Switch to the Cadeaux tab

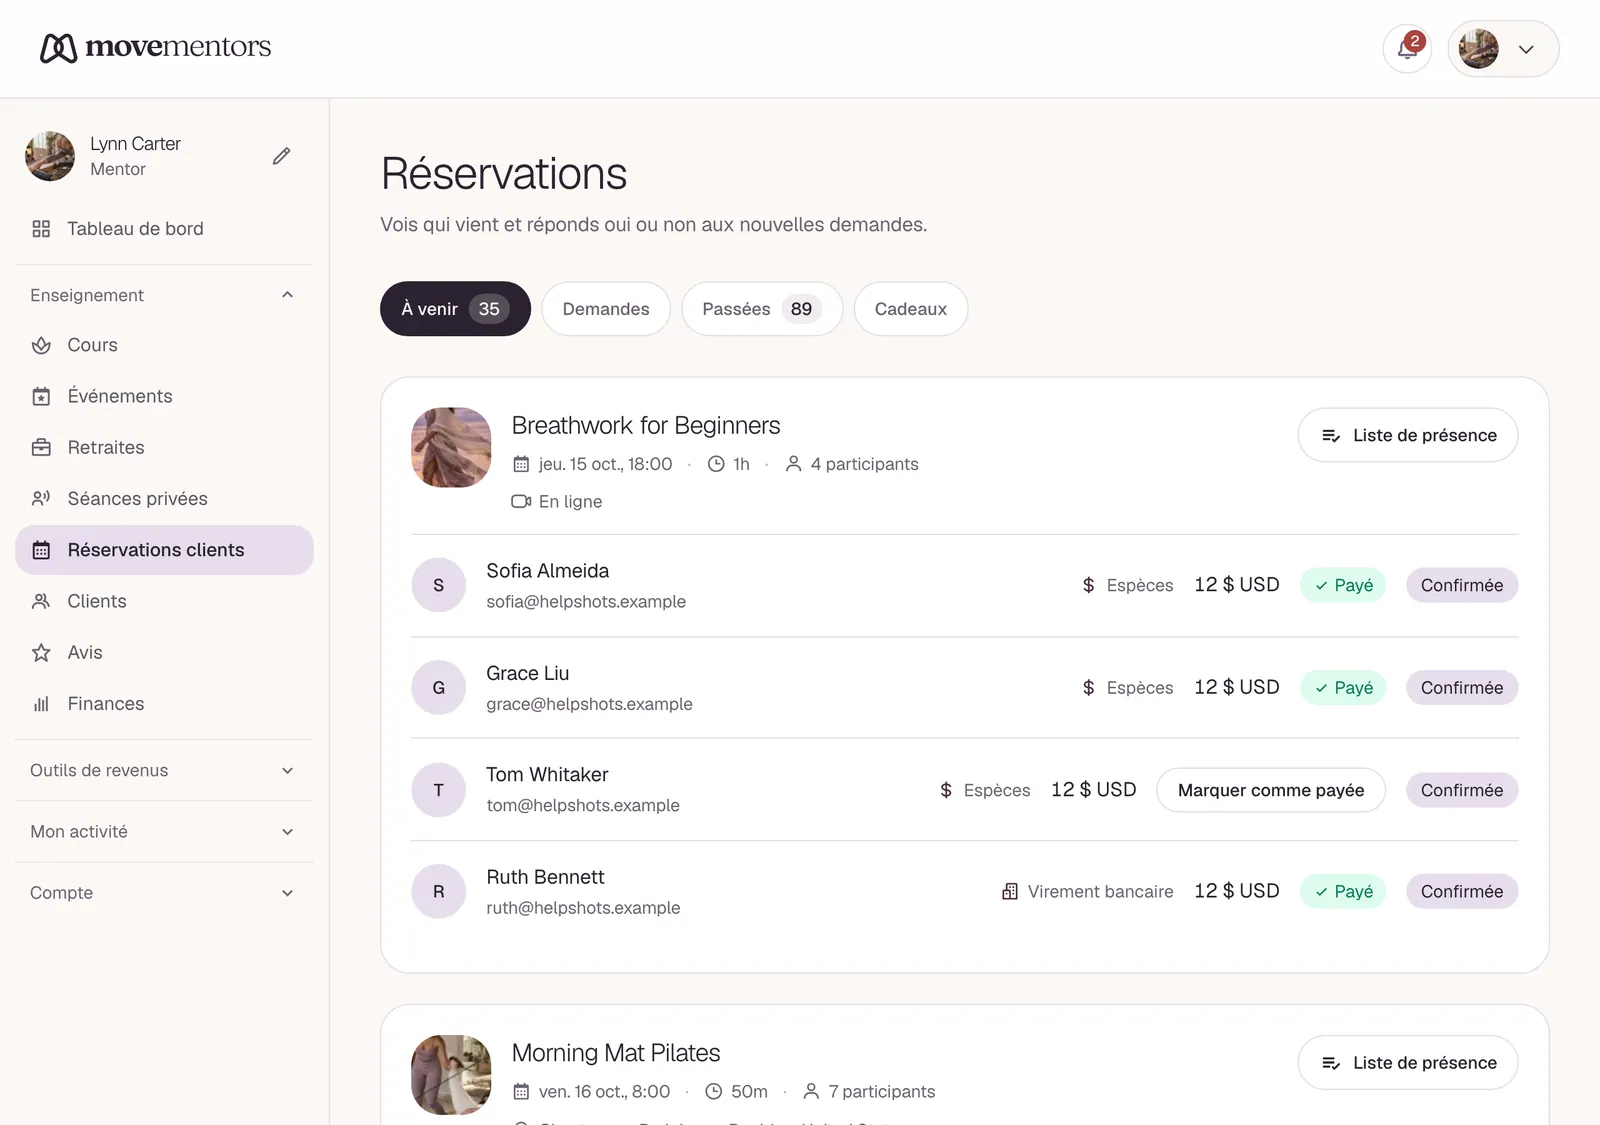tap(911, 309)
